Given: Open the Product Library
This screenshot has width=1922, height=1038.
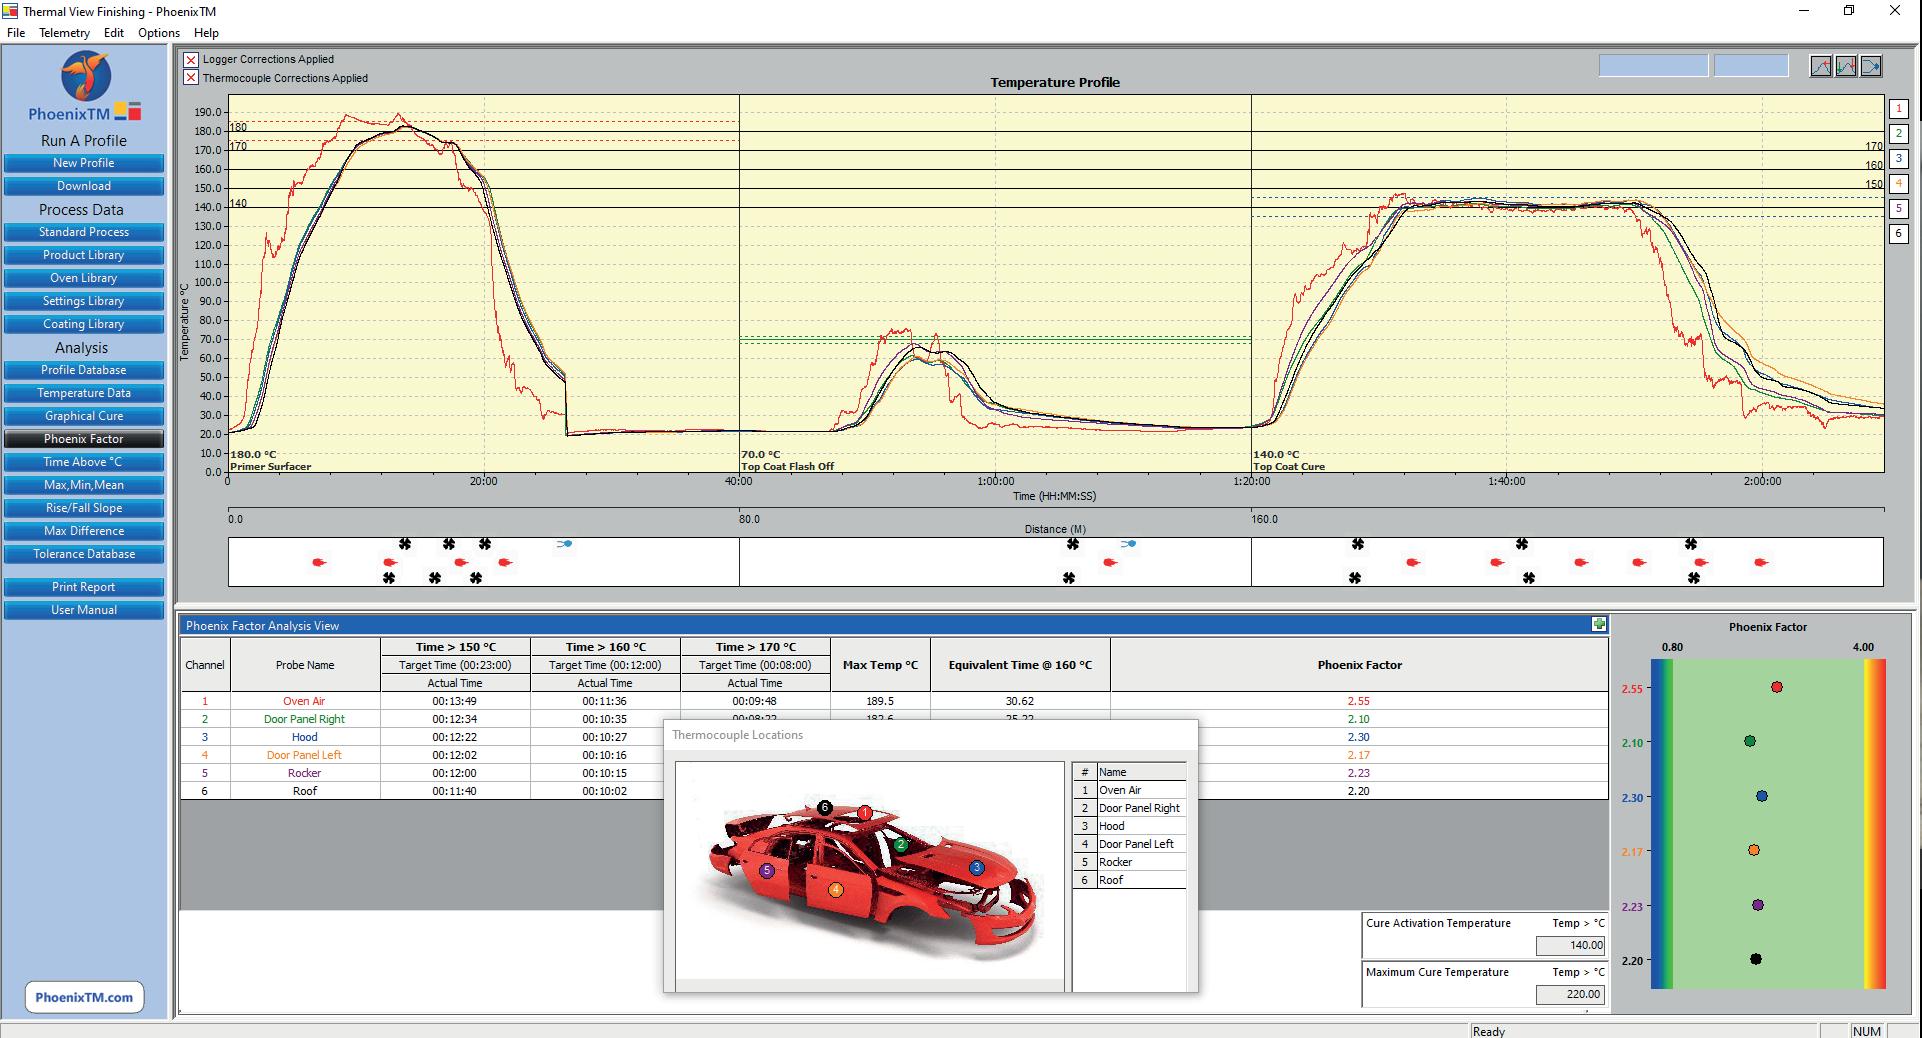Looking at the screenshot, I should pos(84,255).
